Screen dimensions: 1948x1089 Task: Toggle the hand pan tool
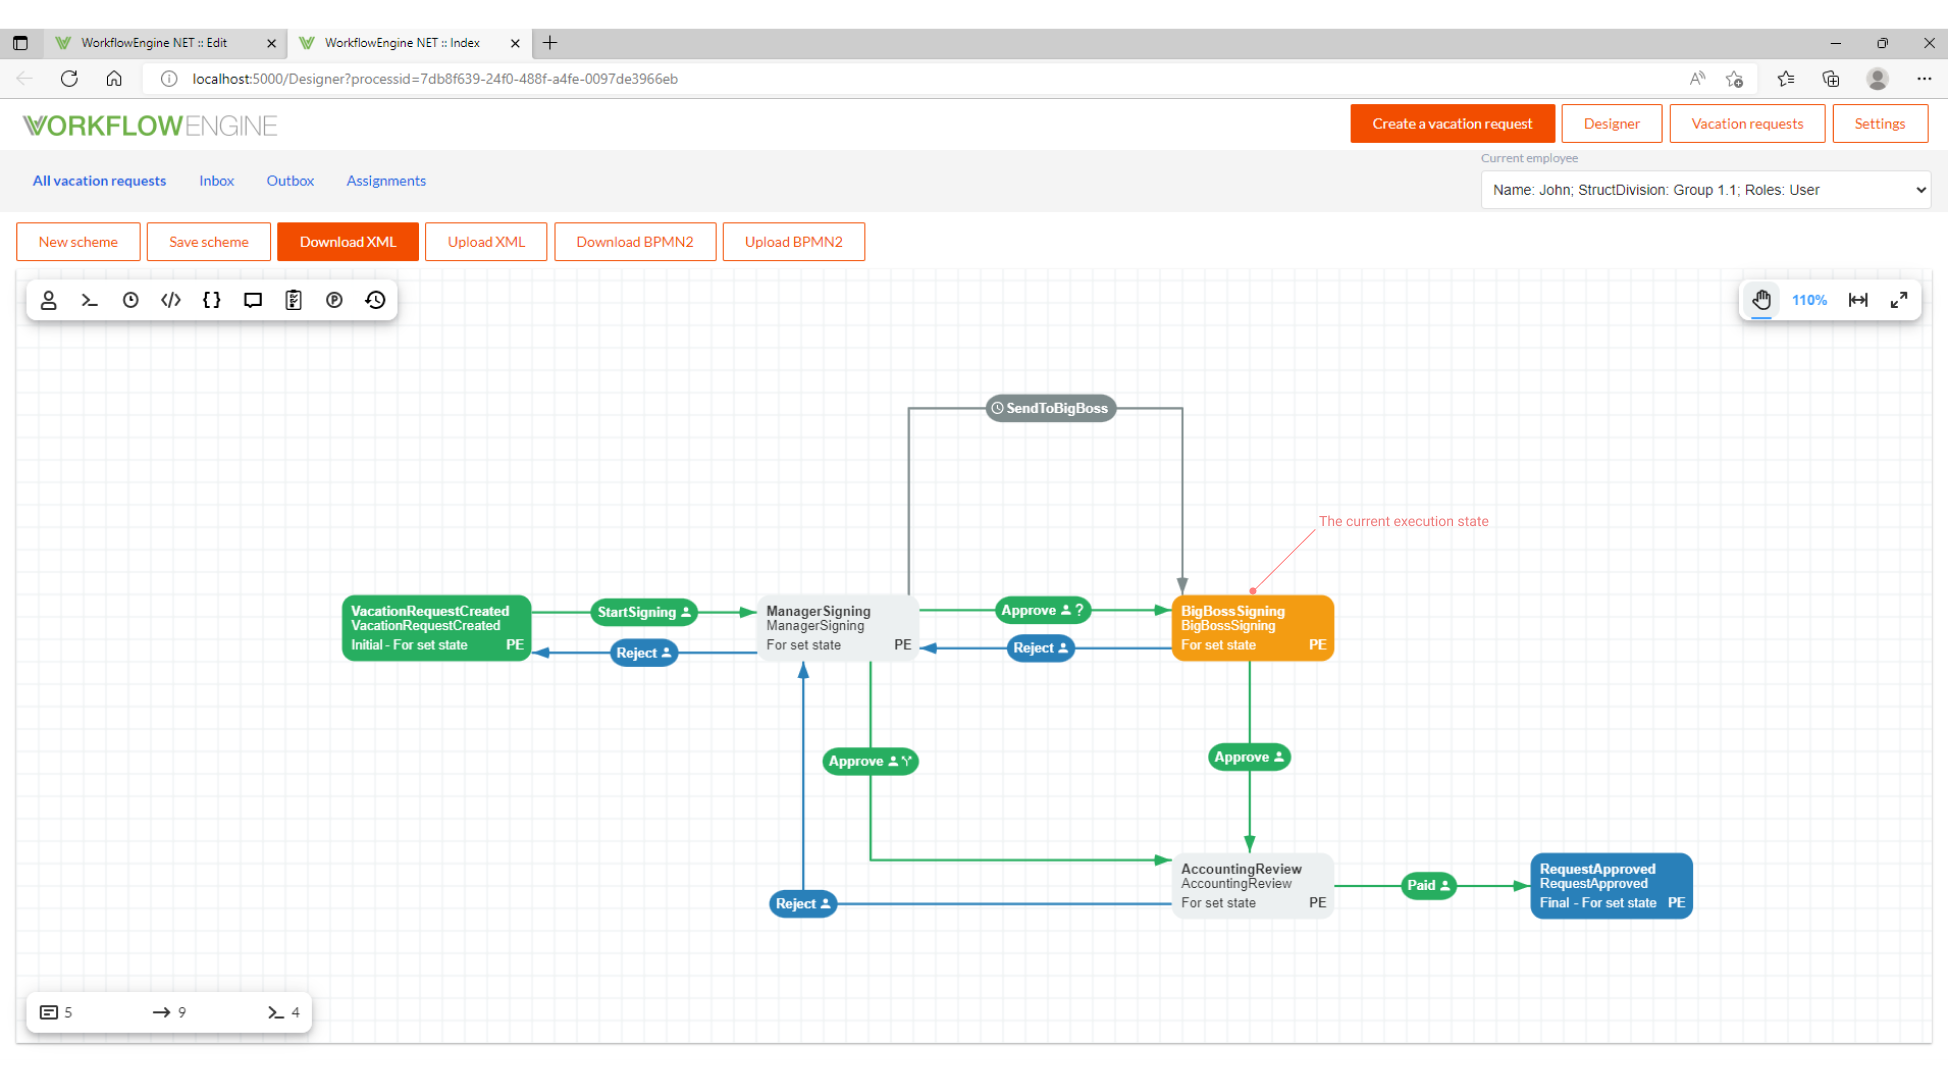[1761, 299]
